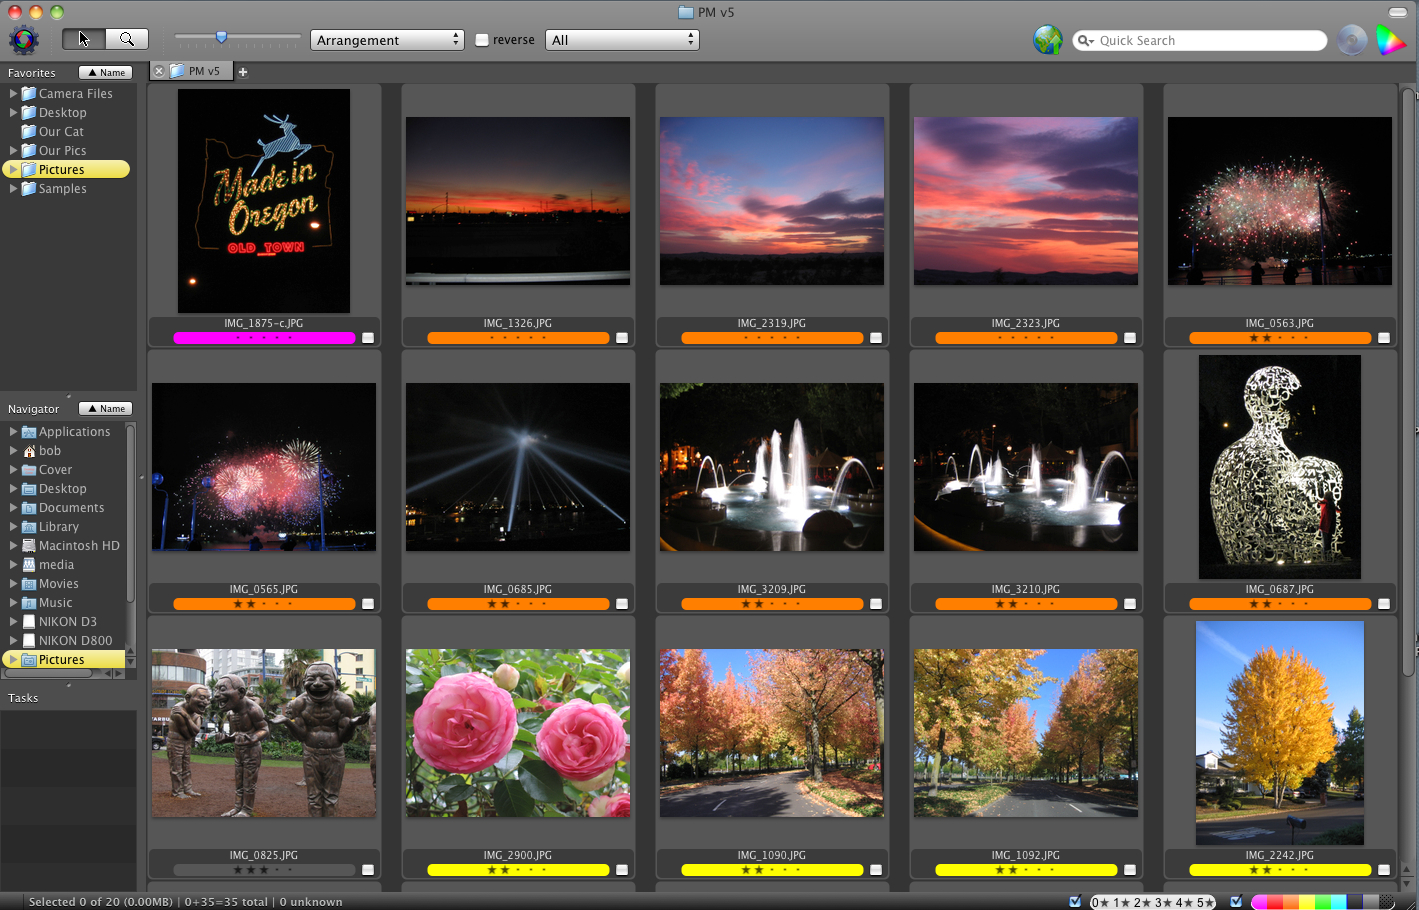
Task: Open the preferences gear icon in toolbar
Action: [x=24, y=40]
